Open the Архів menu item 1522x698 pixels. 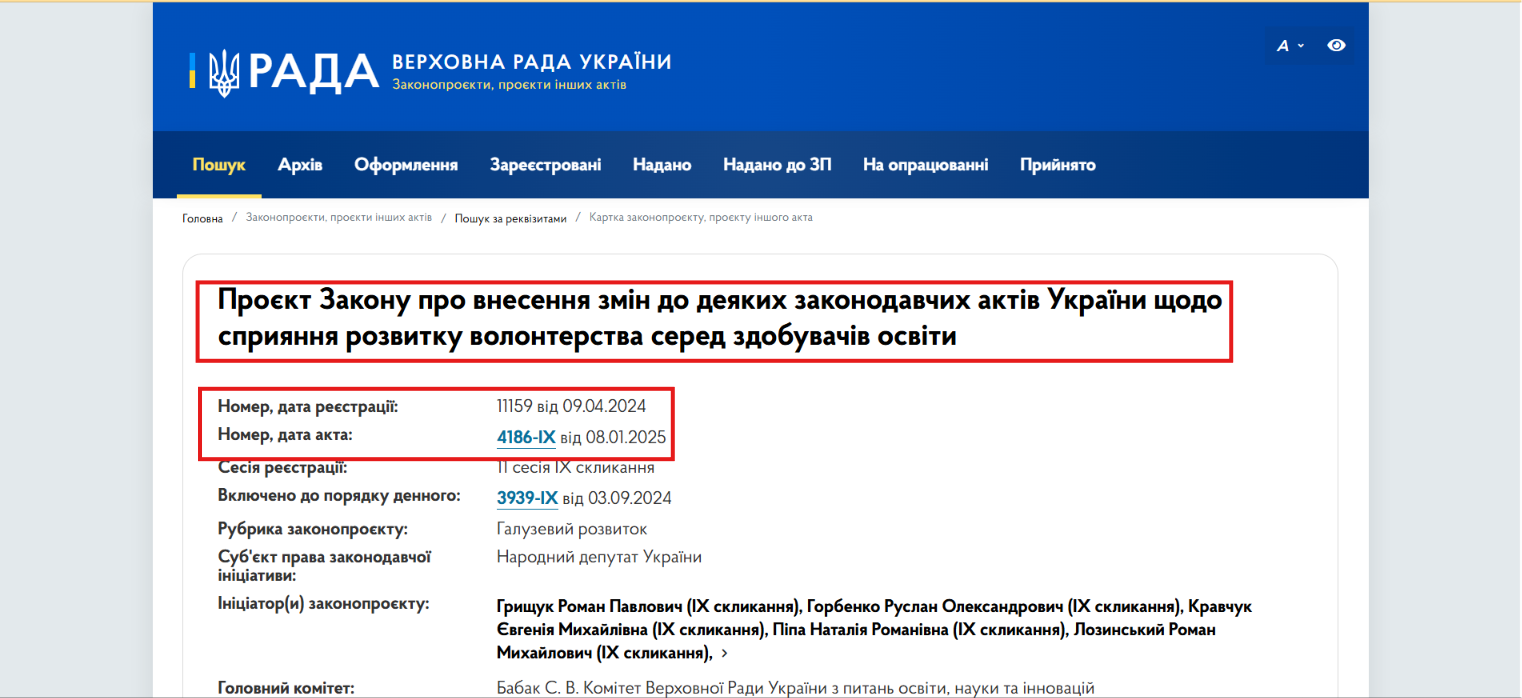[x=300, y=165]
